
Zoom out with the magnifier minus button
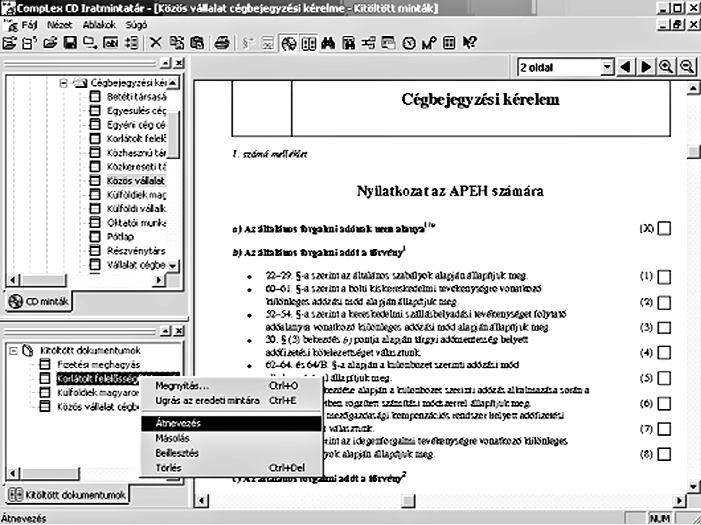click(687, 67)
